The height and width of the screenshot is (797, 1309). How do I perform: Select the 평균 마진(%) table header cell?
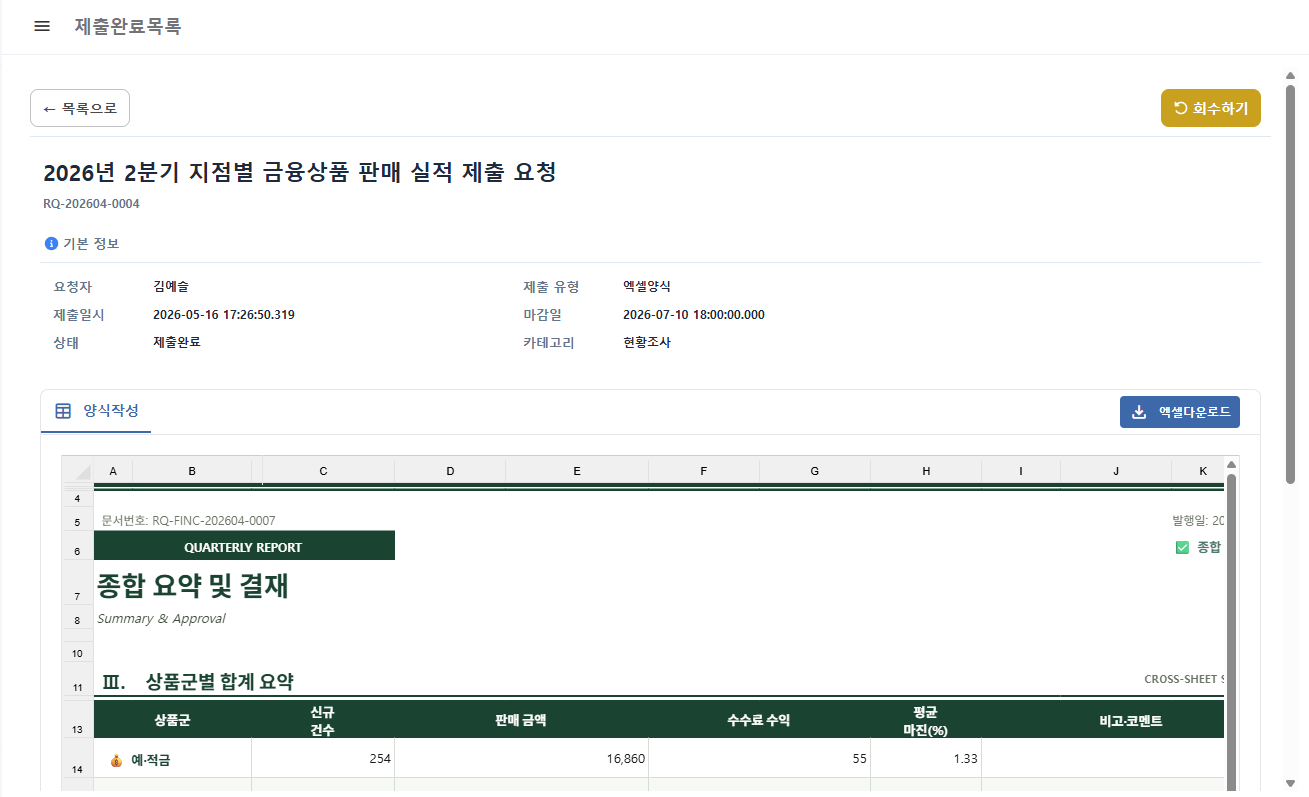pyautogui.click(x=926, y=720)
